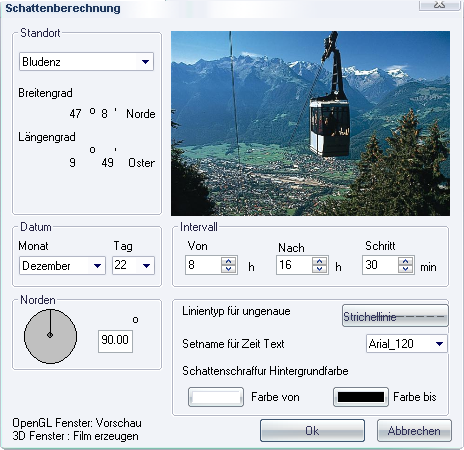The height and width of the screenshot is (450, 464).
Task: Decrease the Von hour spinner down arrow
Action: (229, 269)
